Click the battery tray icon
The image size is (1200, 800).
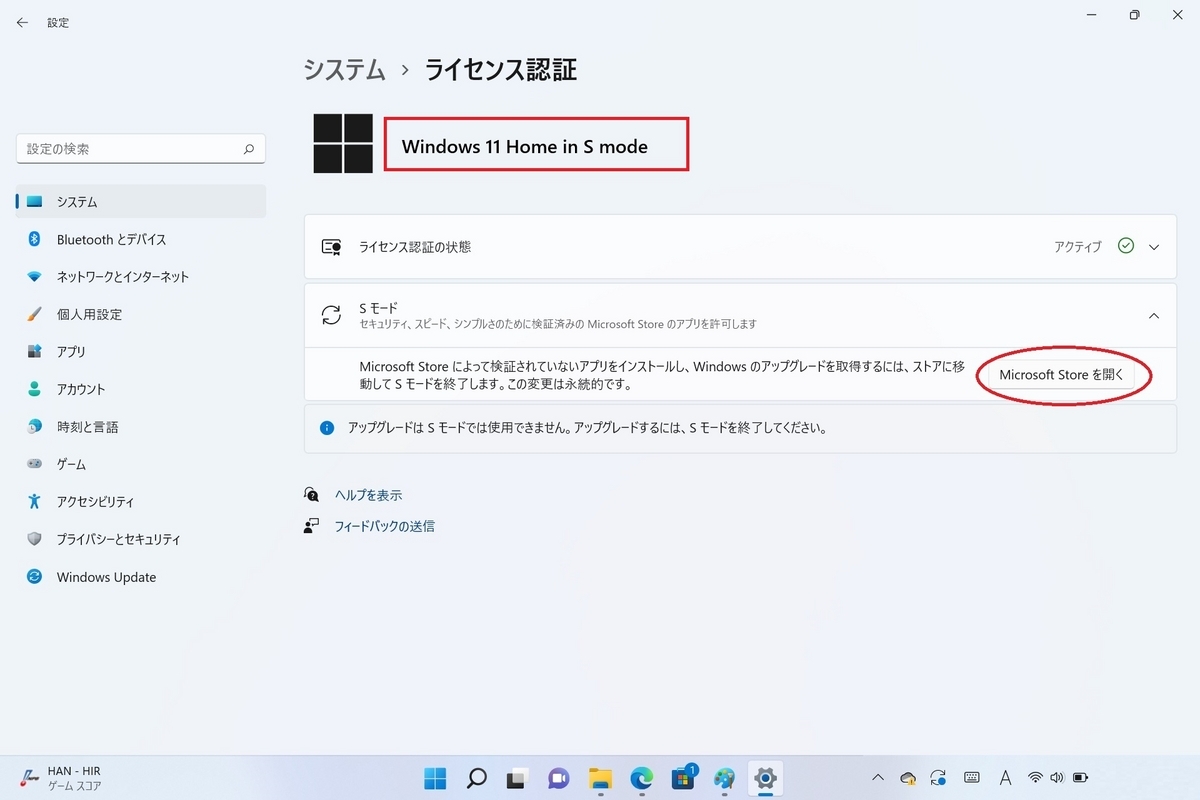1081,778
